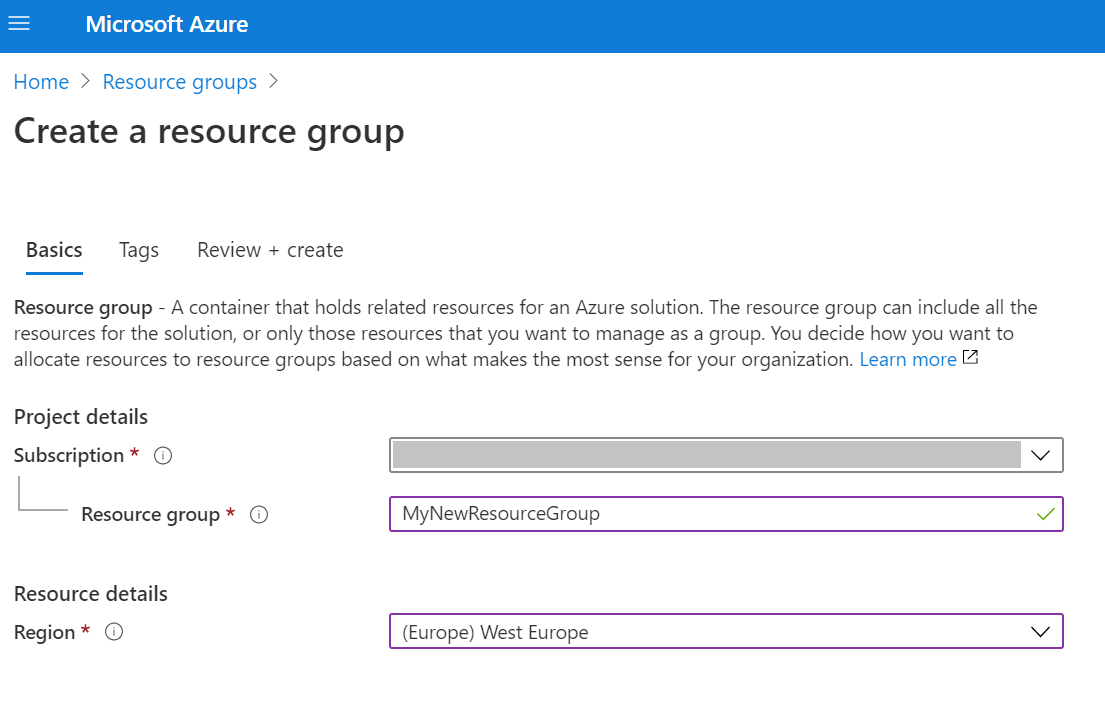The image size is (1105, 724).
Task: Click the chevron after Resource groups breadcrumb
Action: point(272,82)
